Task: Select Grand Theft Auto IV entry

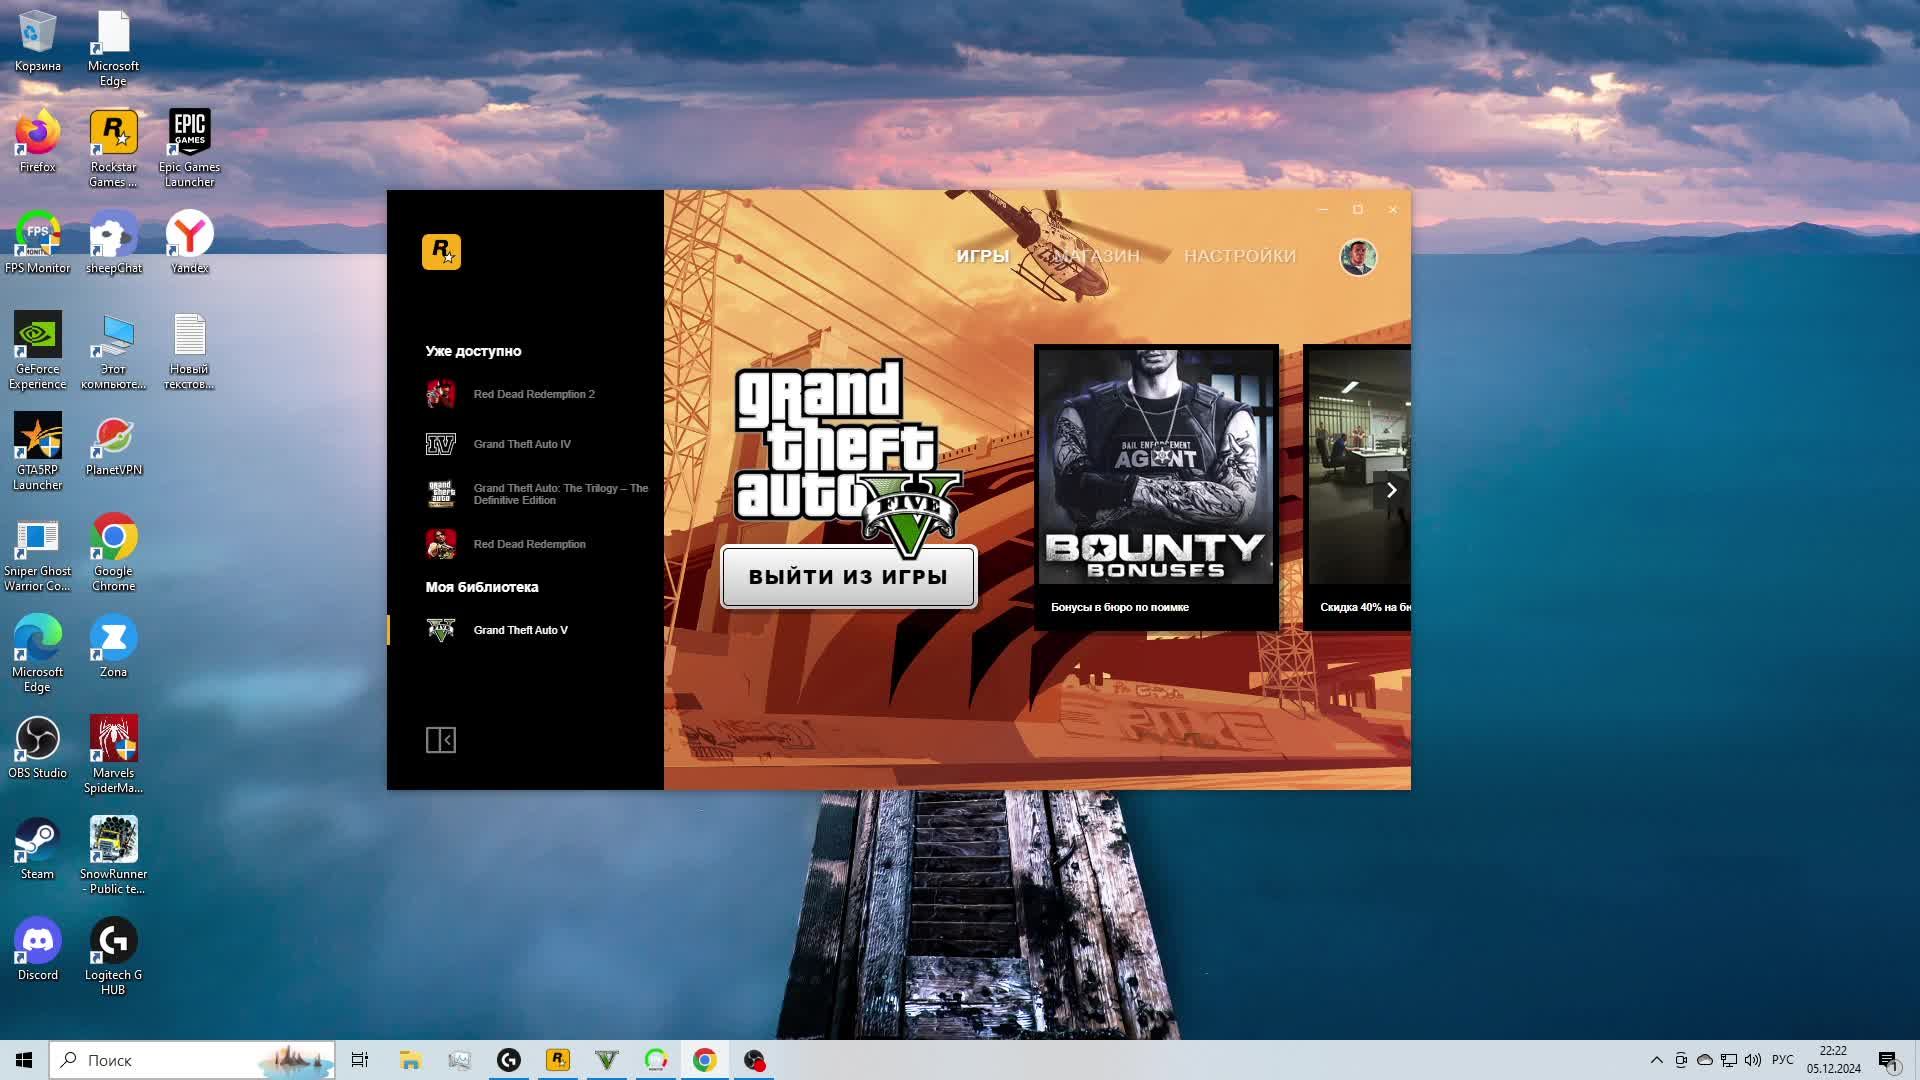Action: coord(521,444)
